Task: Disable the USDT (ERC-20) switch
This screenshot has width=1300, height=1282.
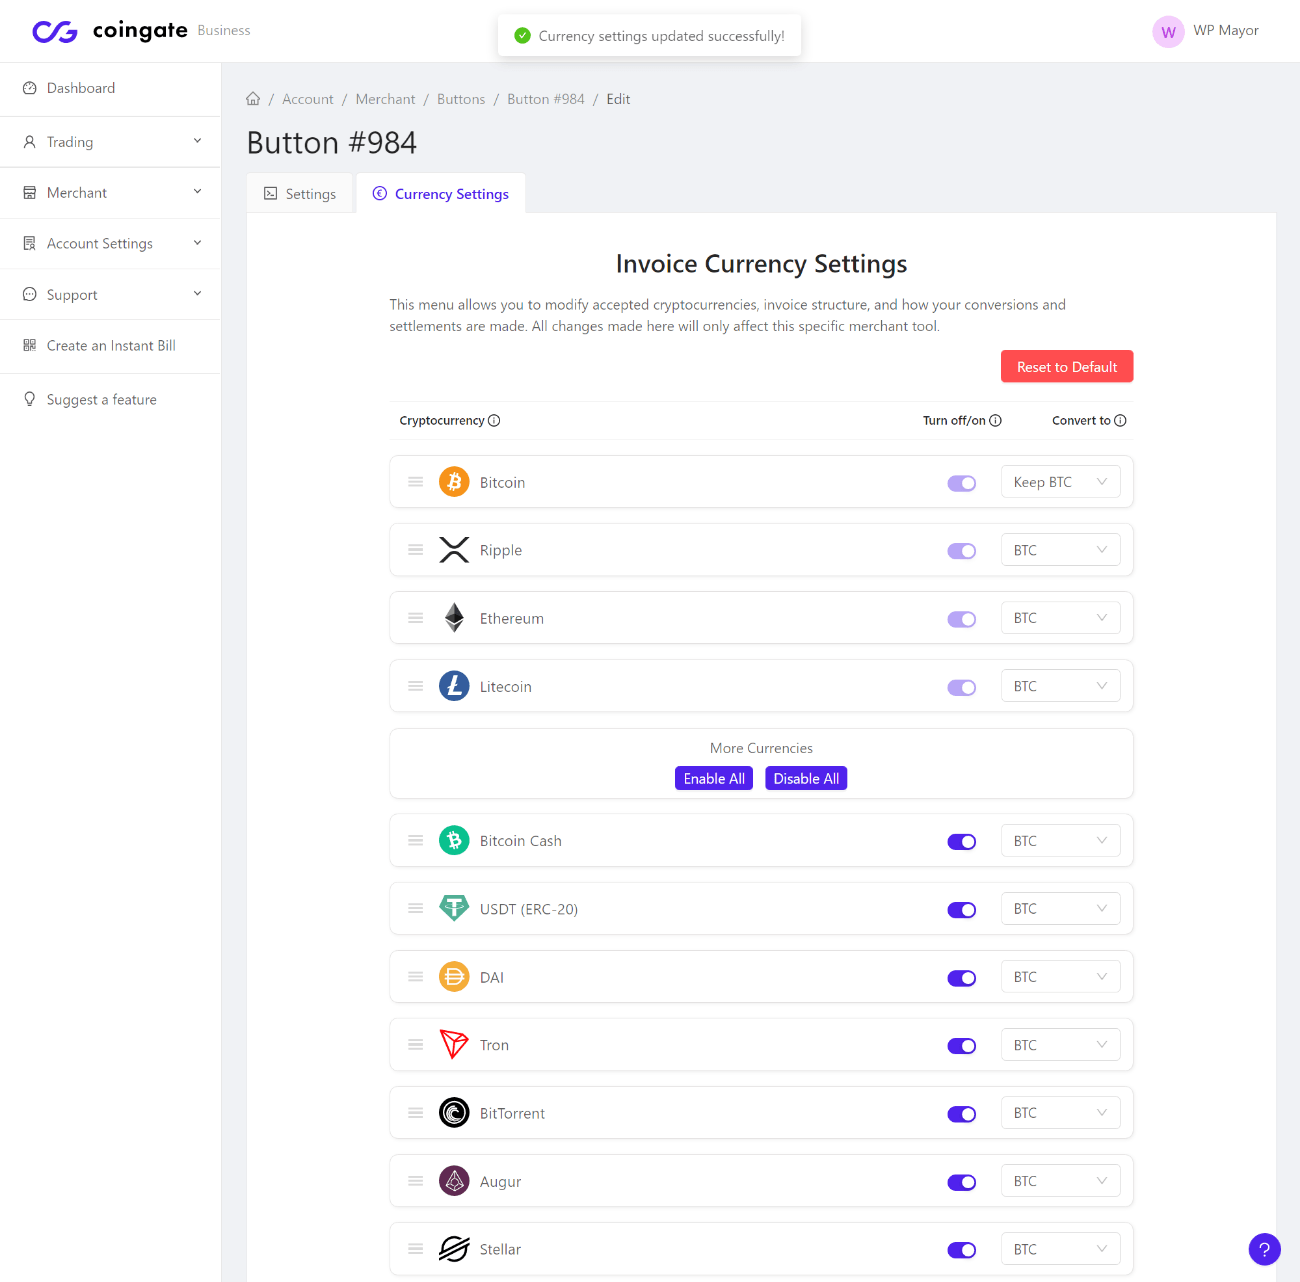Action: click(962, 909)
